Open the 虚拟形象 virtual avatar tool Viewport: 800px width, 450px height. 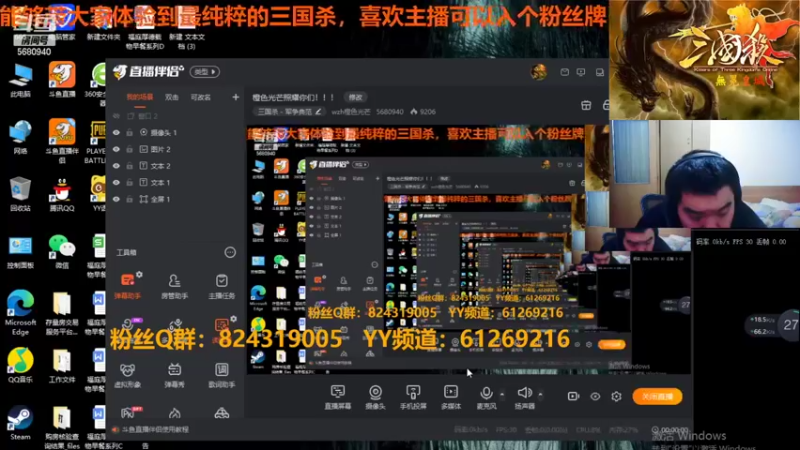pos(128,375)
